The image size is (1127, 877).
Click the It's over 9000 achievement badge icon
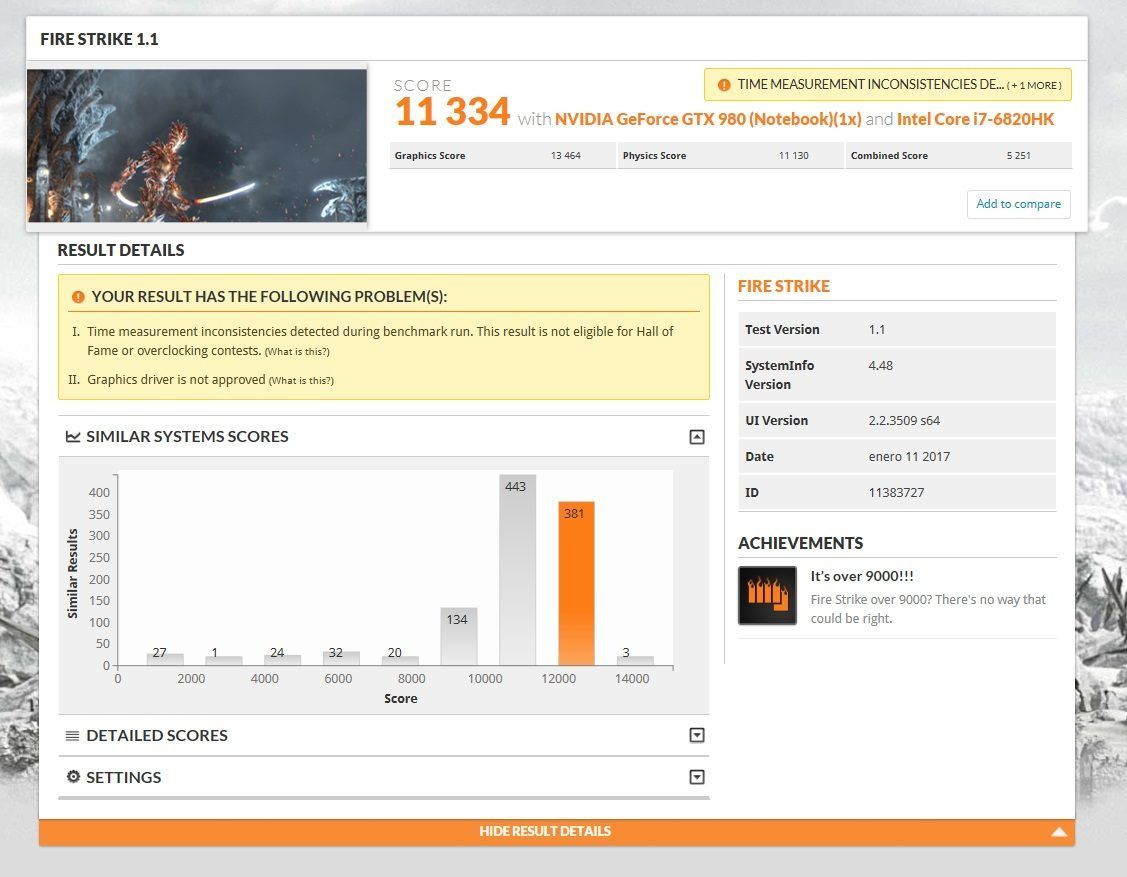tap(767, 596)
